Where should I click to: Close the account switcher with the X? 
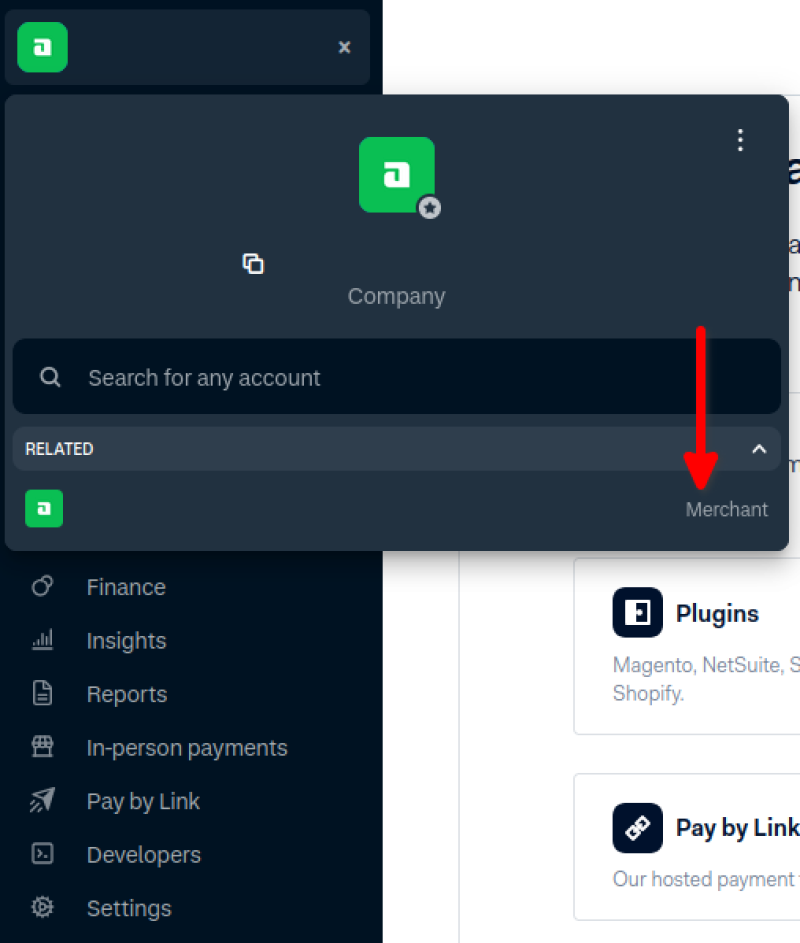click(344, 48)
